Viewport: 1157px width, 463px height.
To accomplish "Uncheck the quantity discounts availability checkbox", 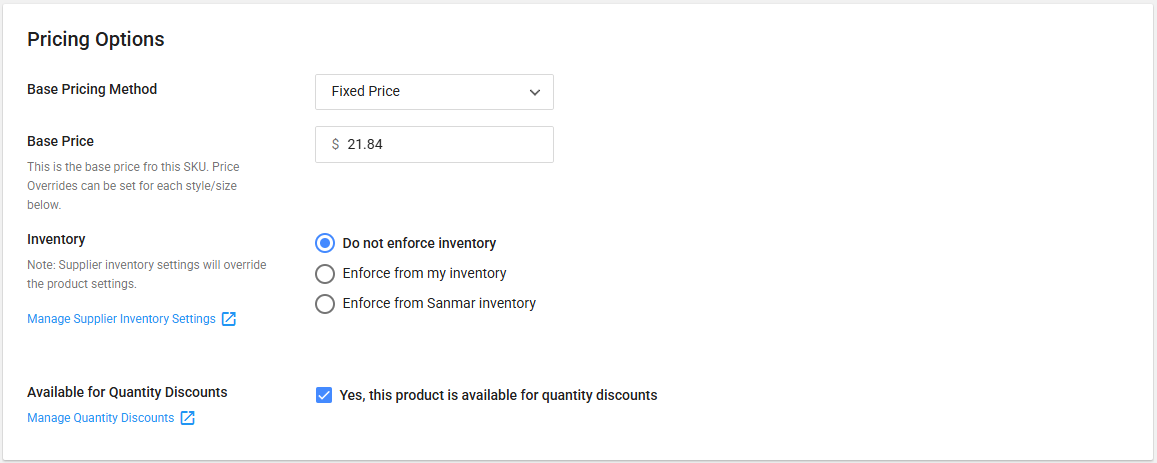I will [x=324, y=395].
